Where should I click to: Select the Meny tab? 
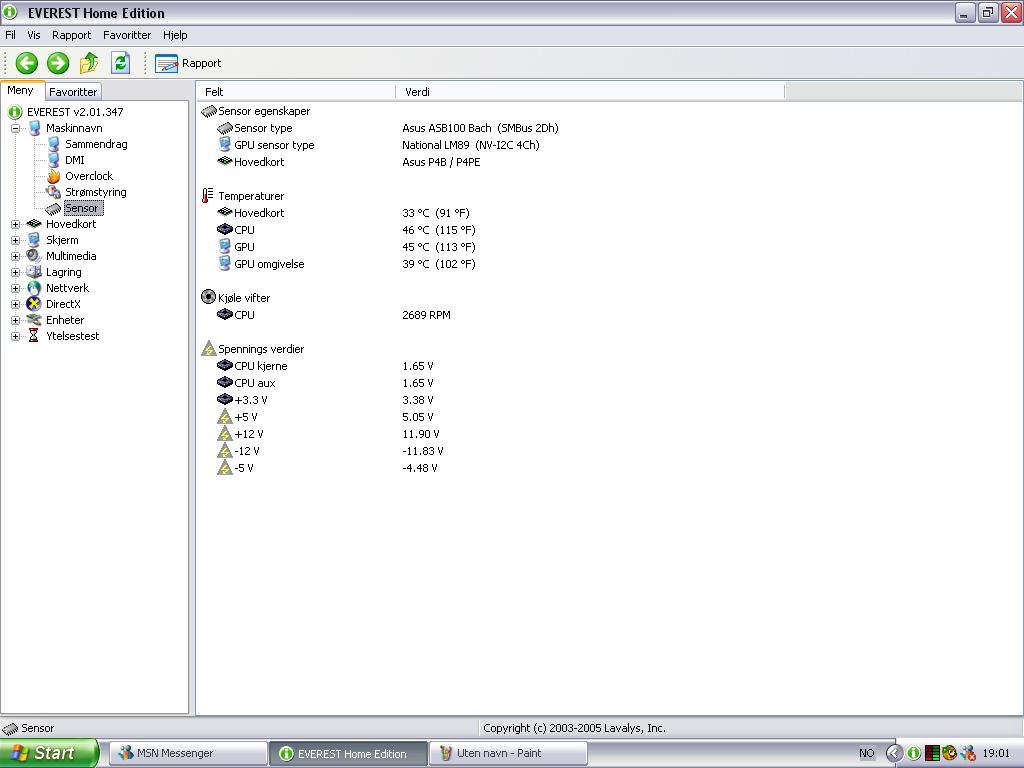pos(21,91)
